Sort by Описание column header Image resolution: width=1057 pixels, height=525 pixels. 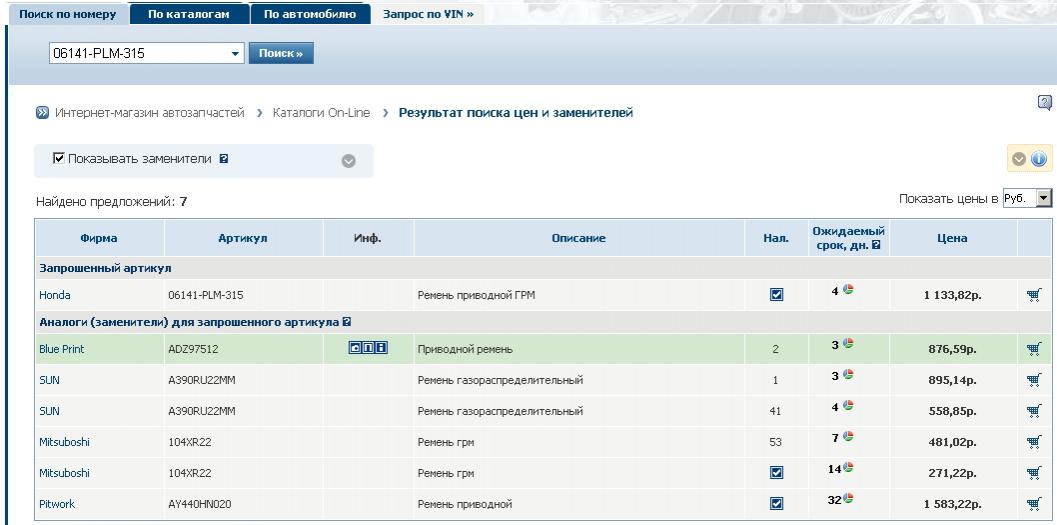coord(578,238)
